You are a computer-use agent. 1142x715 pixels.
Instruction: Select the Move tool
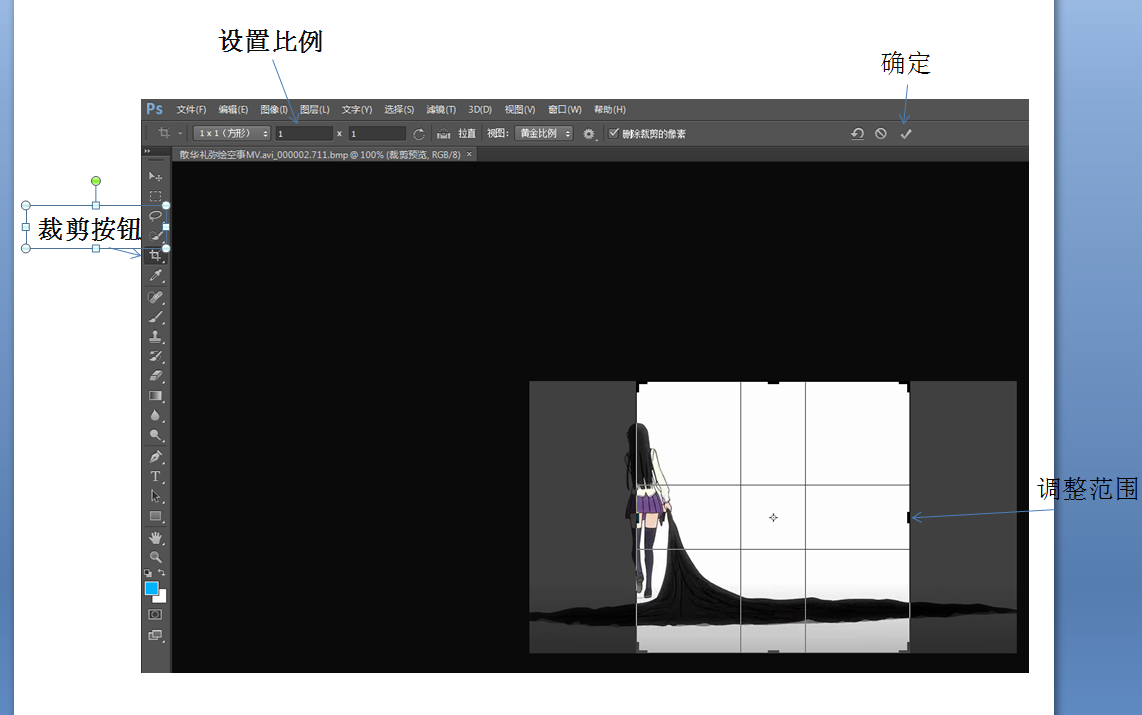[155, 176]
